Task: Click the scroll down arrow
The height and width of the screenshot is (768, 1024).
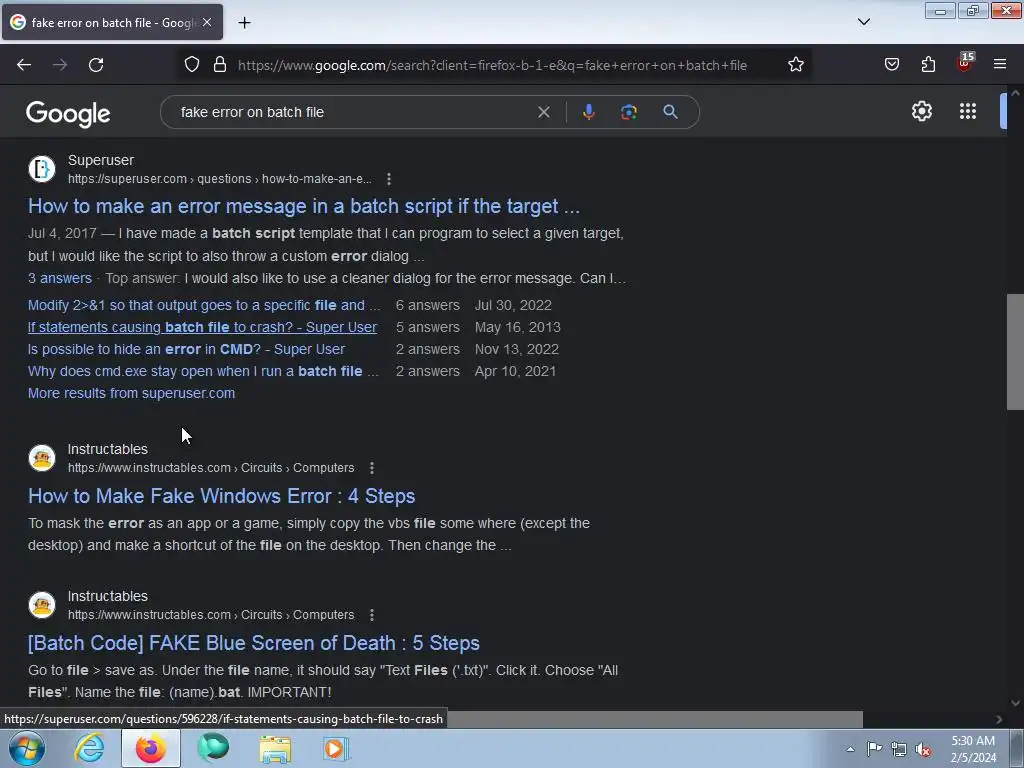Action: click(x=1015, y=703)
